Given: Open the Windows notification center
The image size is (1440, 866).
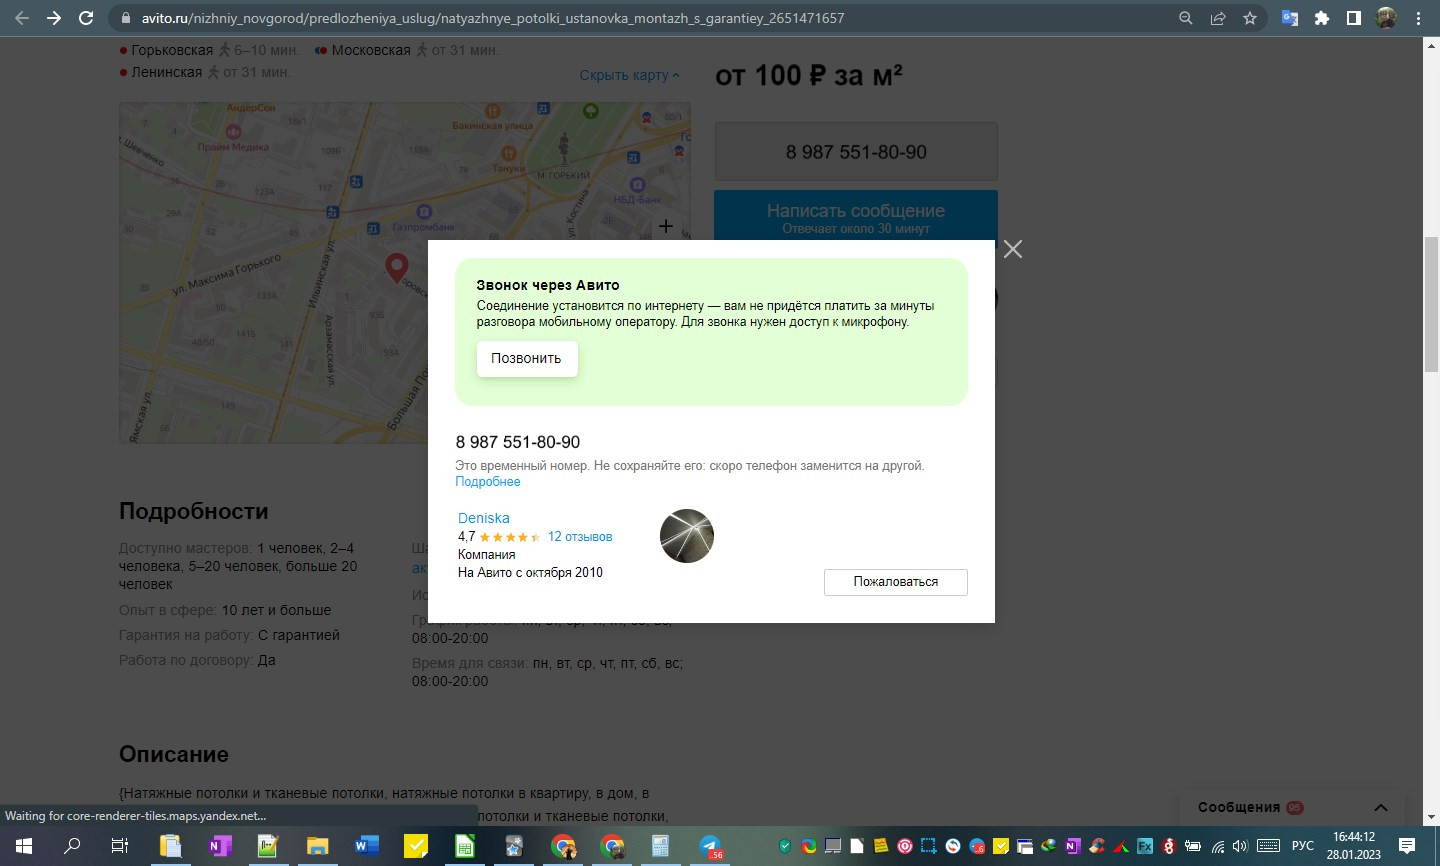Looking at the screenshot, I should (1407, 846).
